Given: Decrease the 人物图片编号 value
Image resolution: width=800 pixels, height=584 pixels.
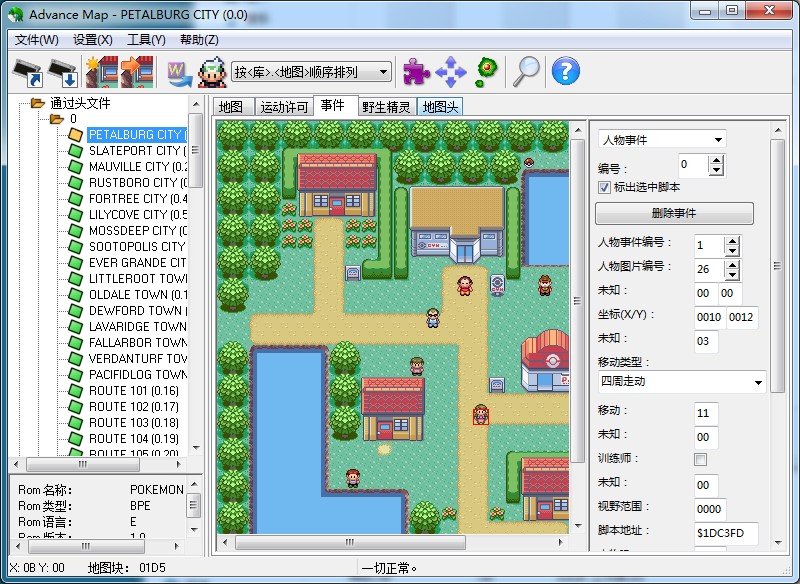Looking at the screenshot, I should click(x=733, y=274).
